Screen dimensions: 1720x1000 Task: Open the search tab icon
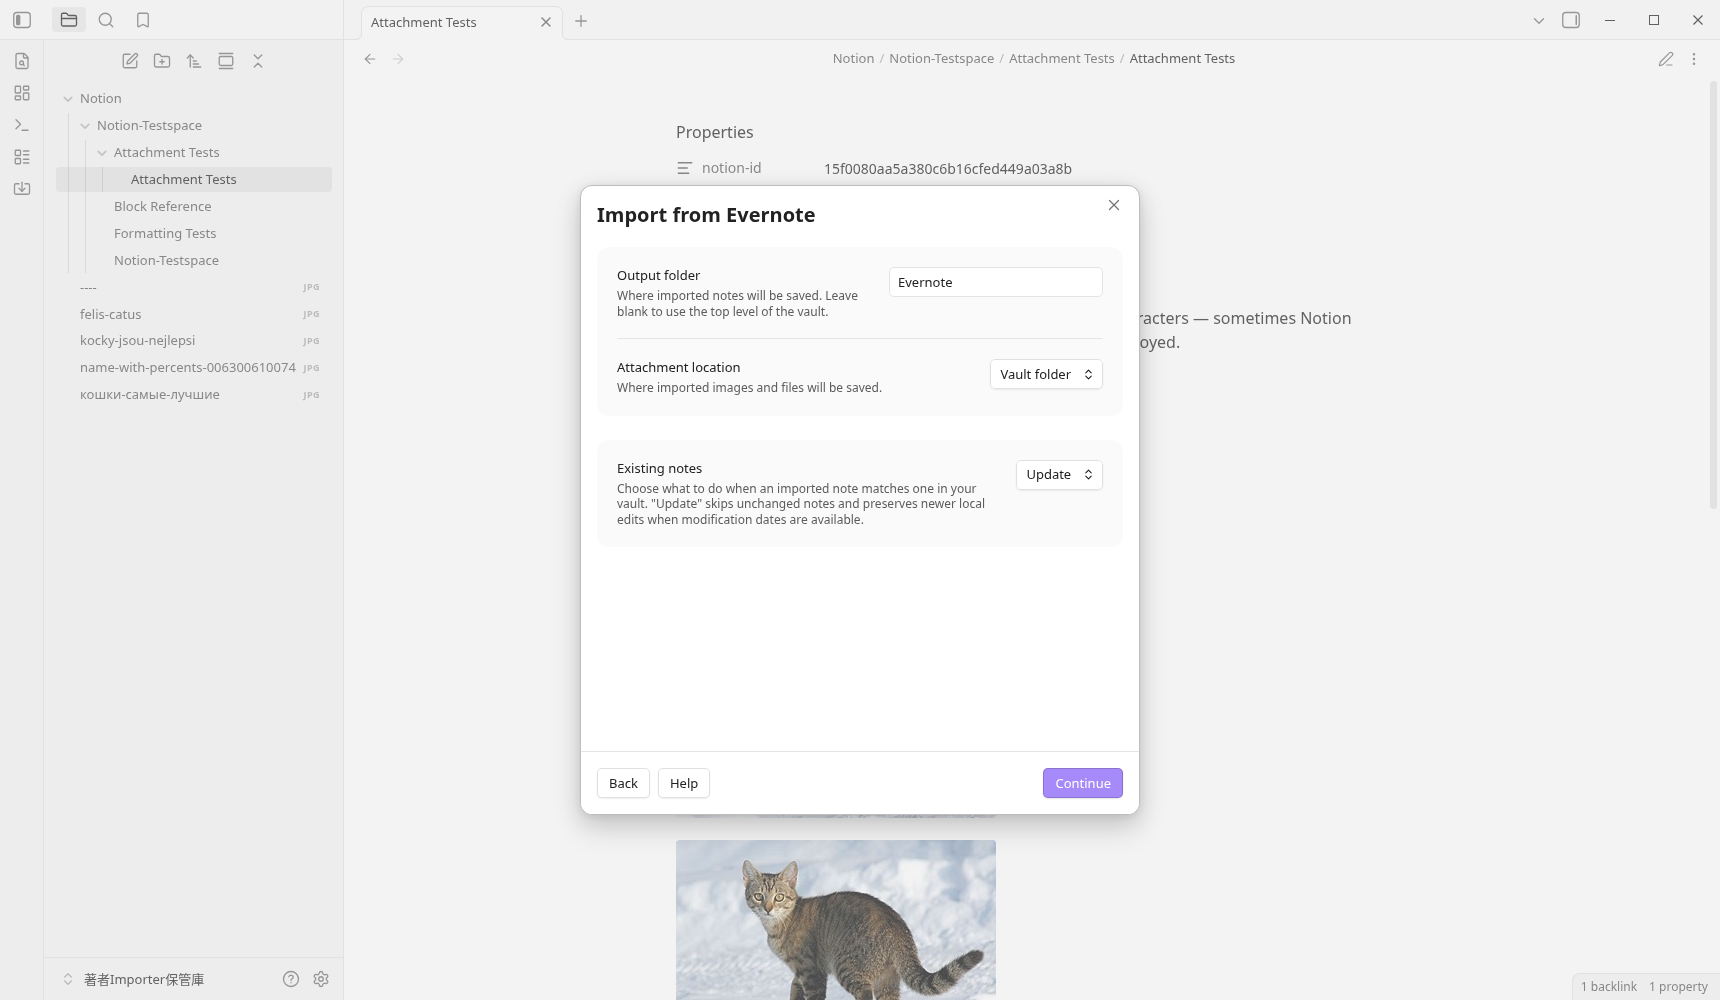(106, 20)
